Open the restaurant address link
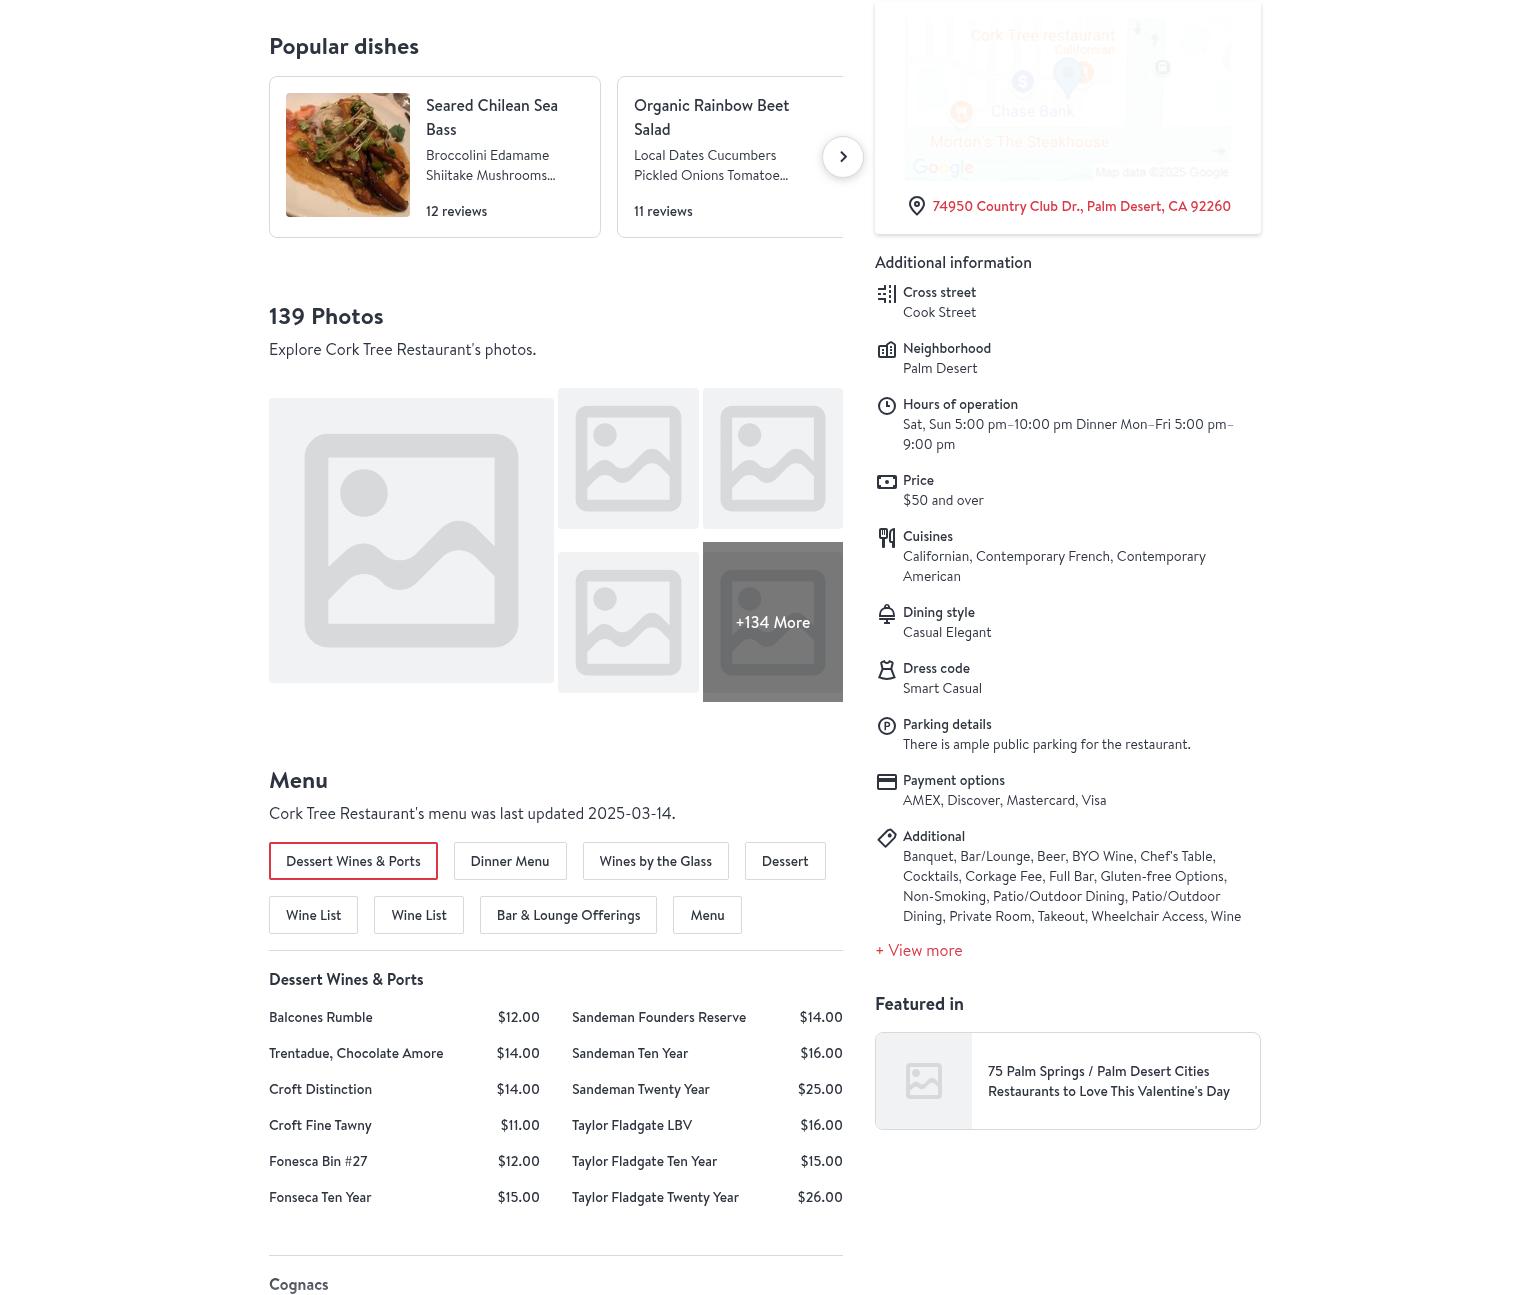The image size is (1530, 1295). coord(1081,206)
